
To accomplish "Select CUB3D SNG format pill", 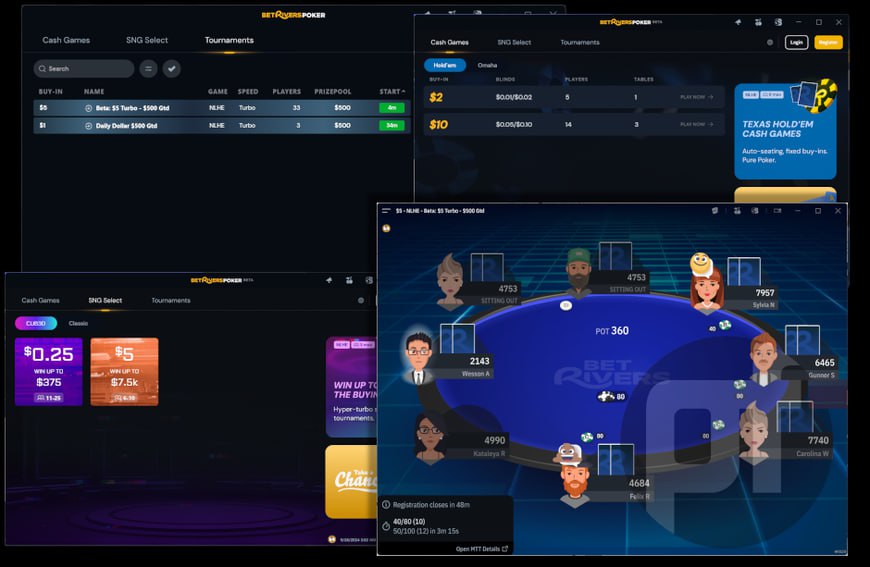I will 36,323.
